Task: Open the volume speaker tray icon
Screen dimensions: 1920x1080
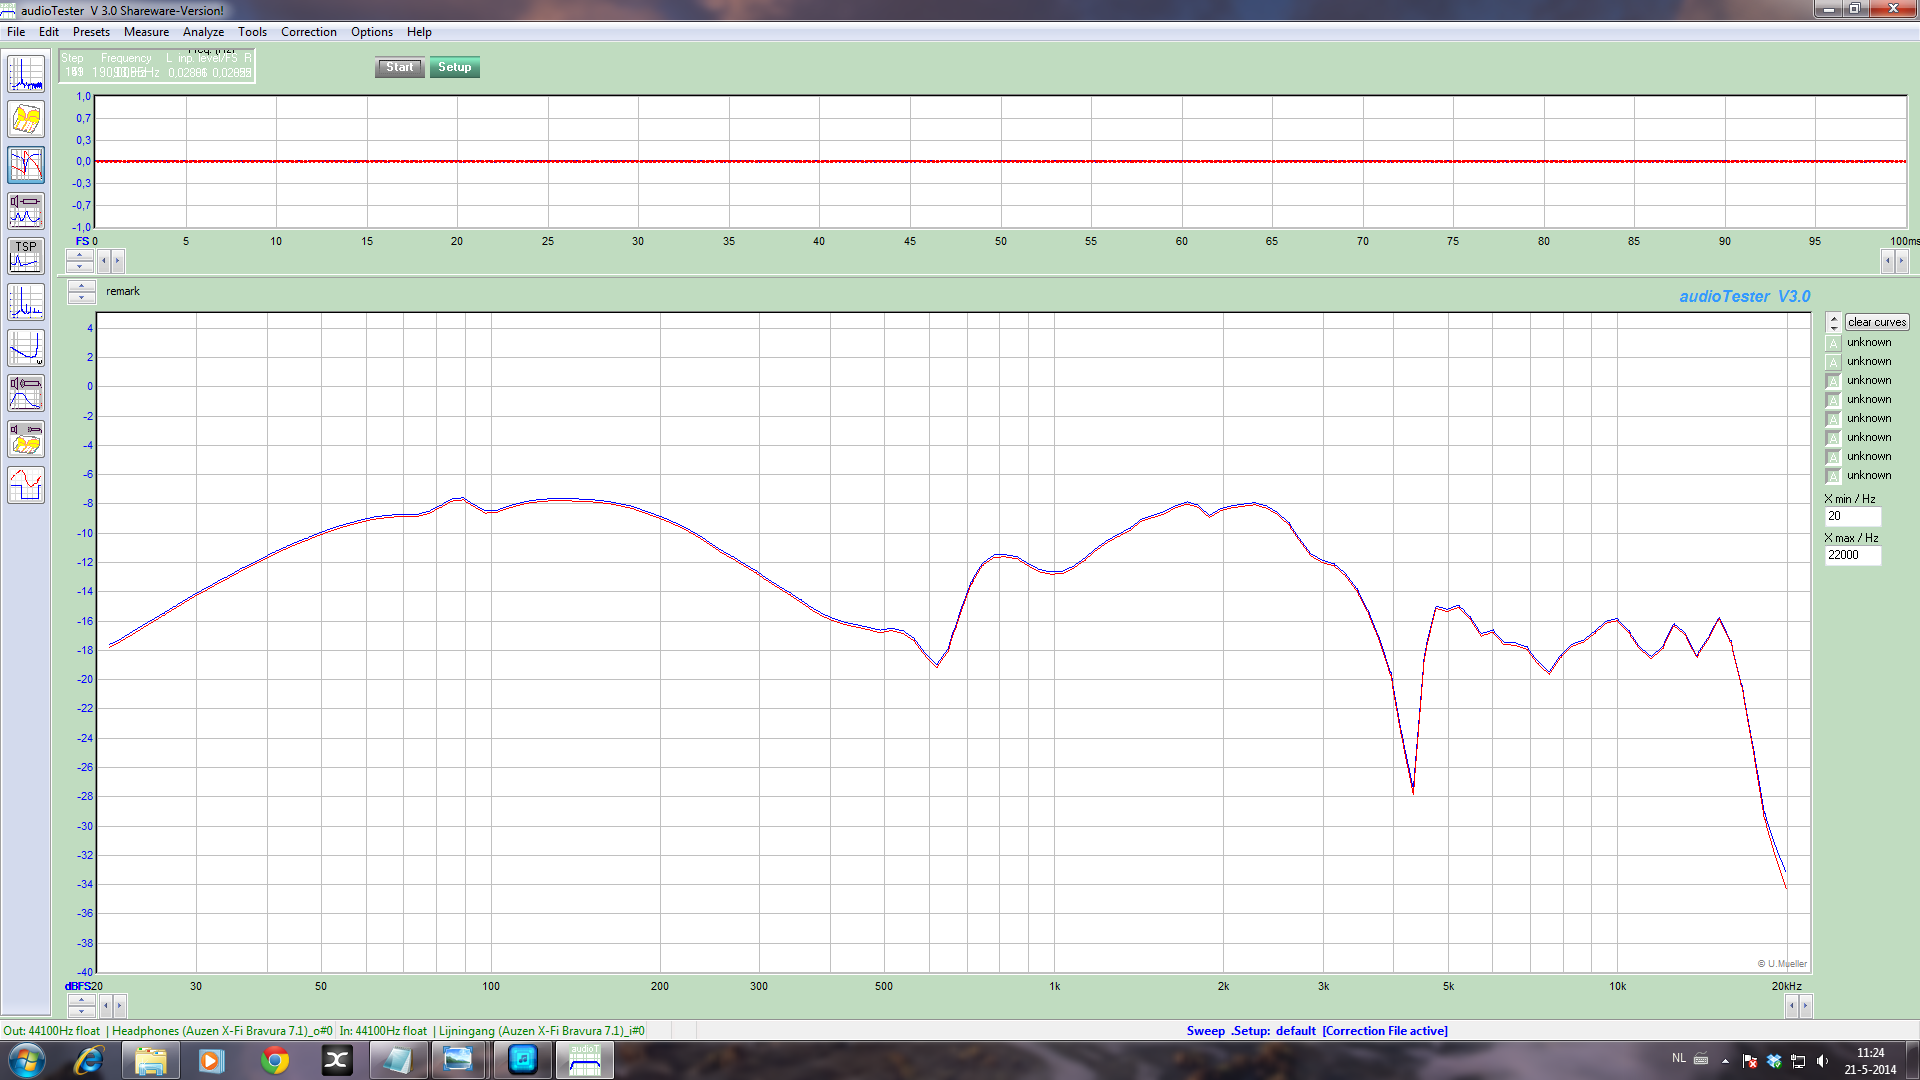Action: [x=1822, y=1061]
